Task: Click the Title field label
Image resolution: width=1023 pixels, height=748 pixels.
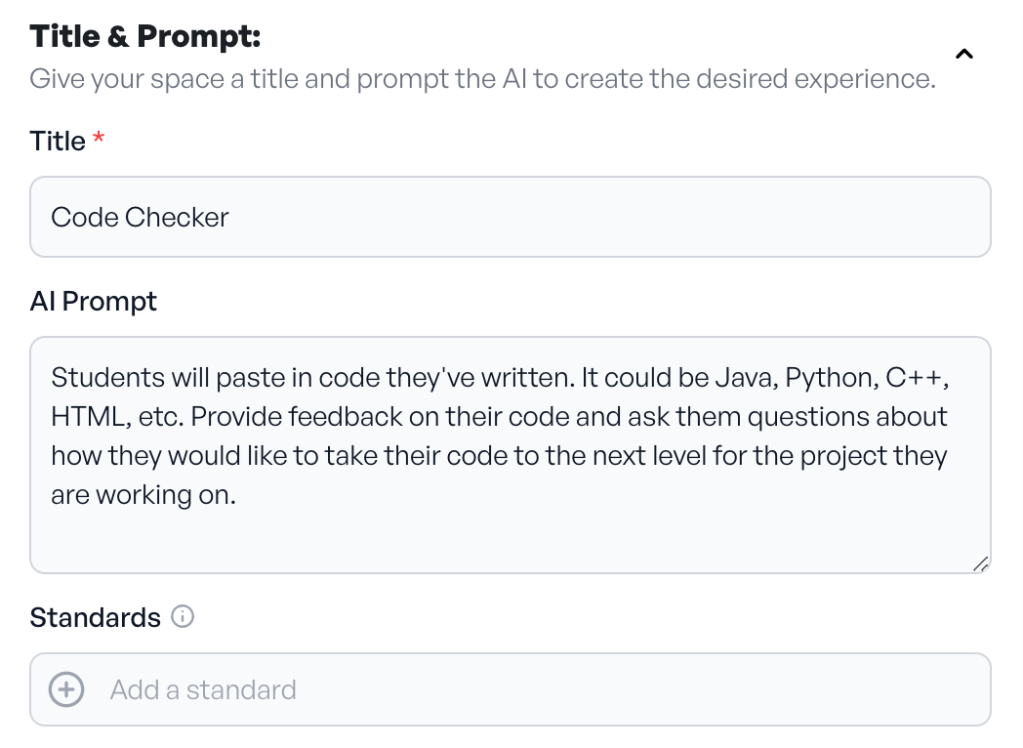Action: 57,142
